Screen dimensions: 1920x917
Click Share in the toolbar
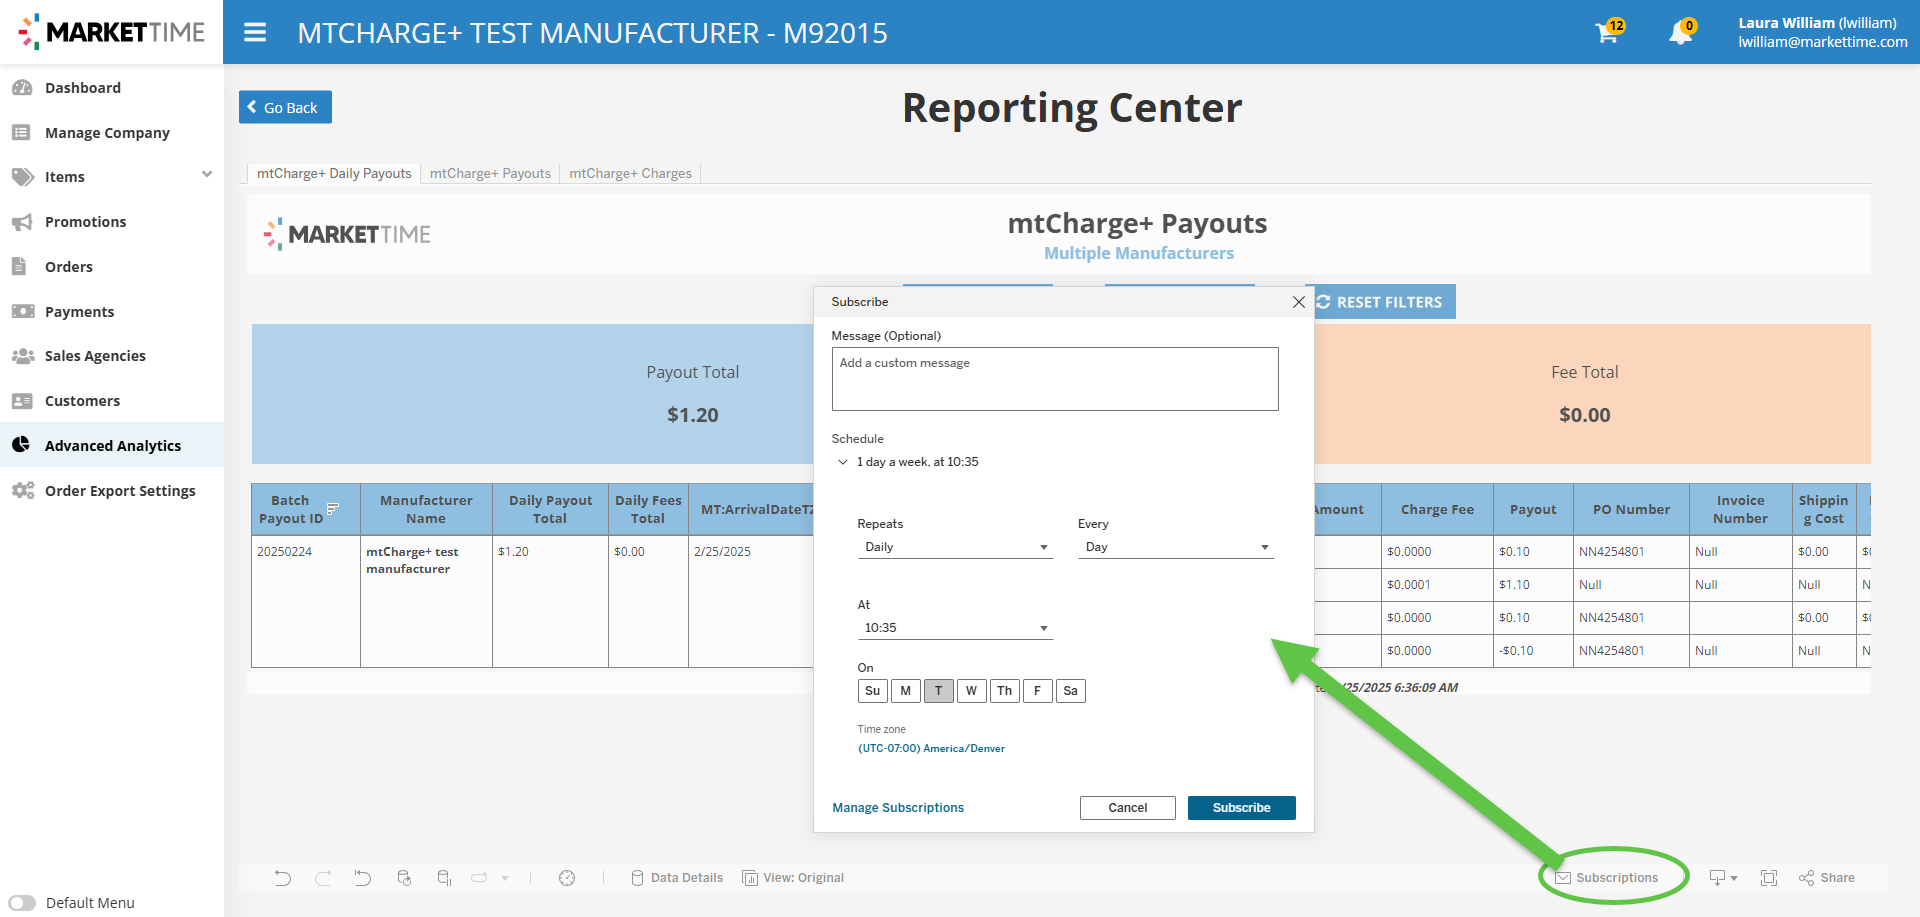[x=1826, y=878]
